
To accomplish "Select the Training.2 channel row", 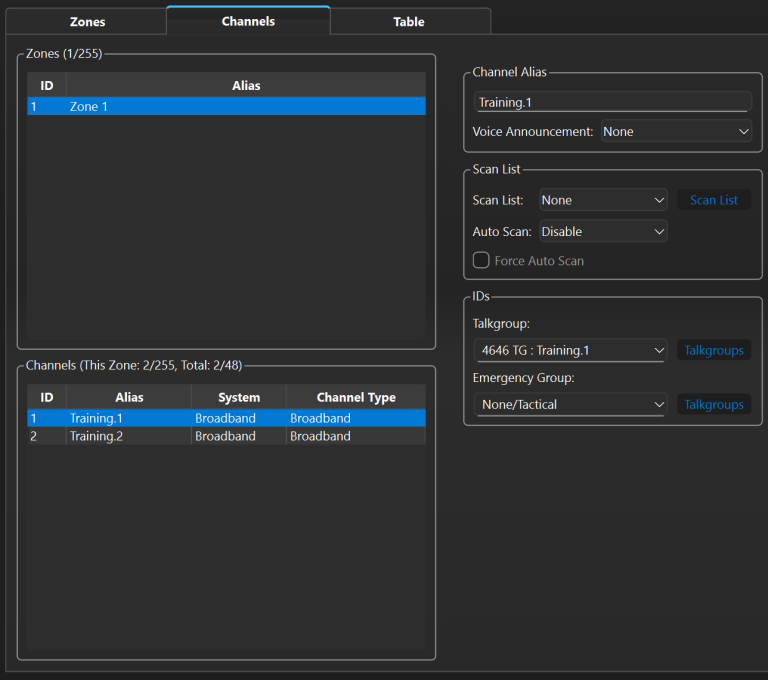I will pyautogui.click(x=226, y=436).
